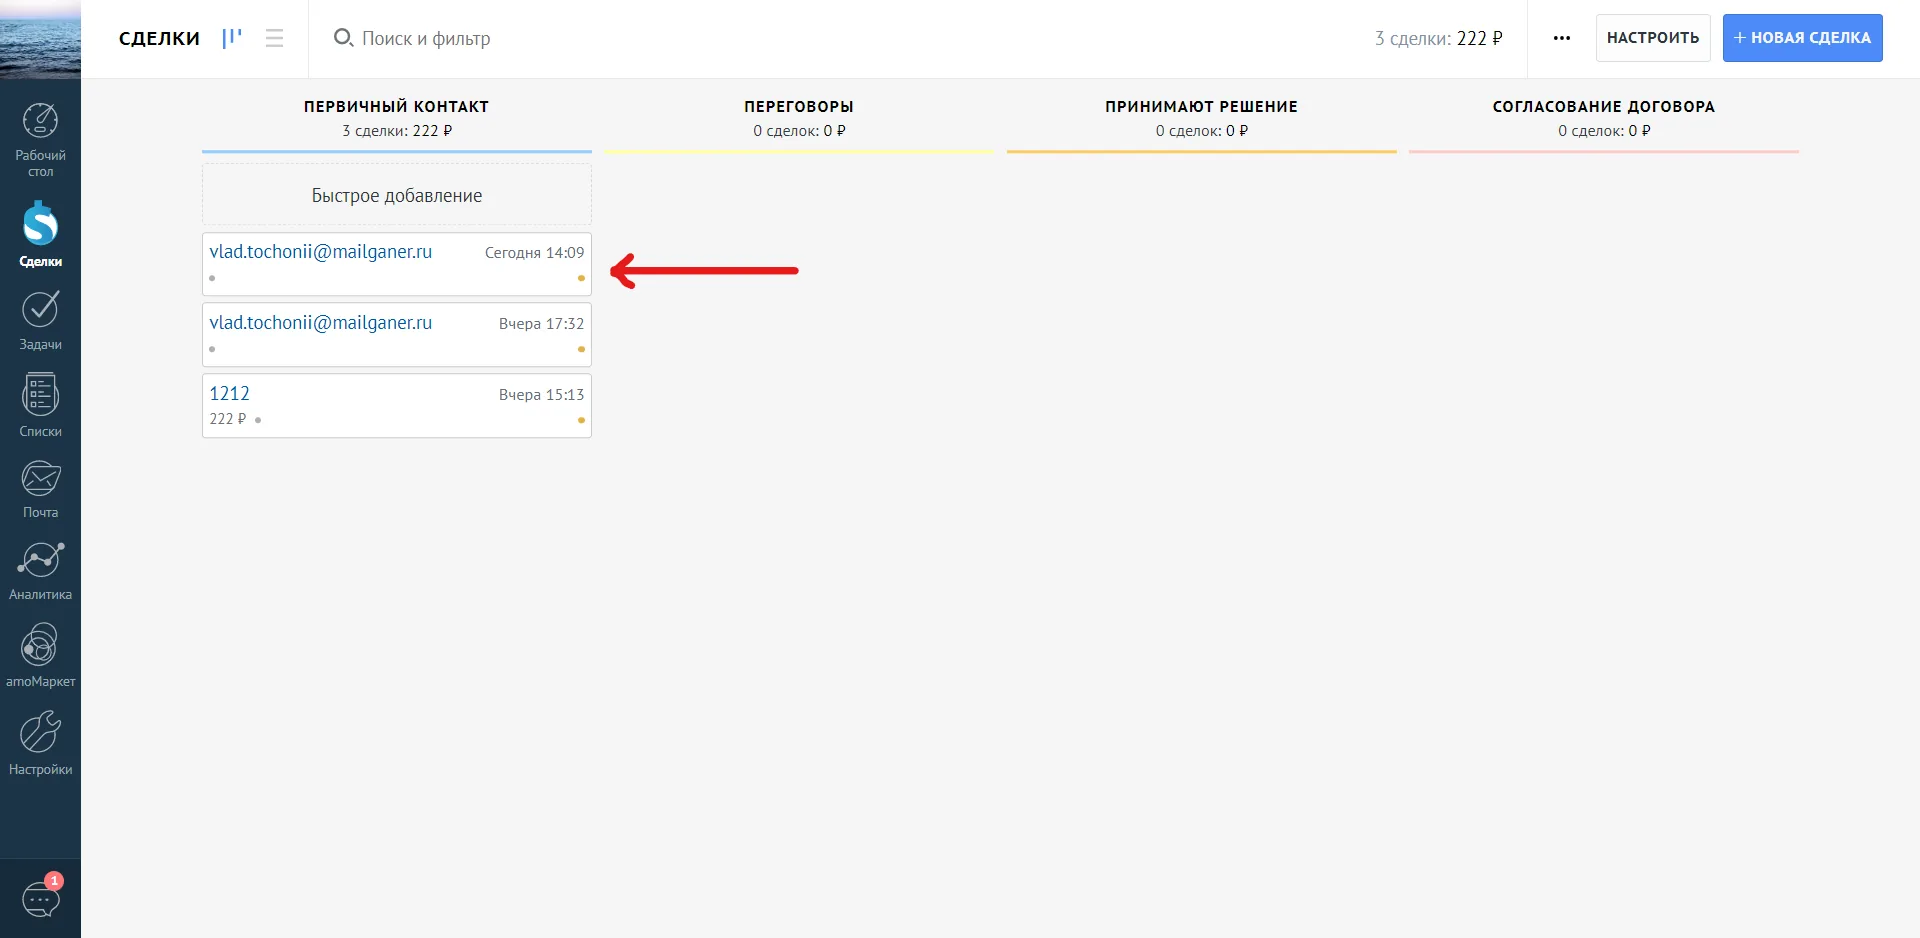Screen dimensions: 1920x938
Task: Open the deal from Вчера 17:32
Action: point(397,335)
